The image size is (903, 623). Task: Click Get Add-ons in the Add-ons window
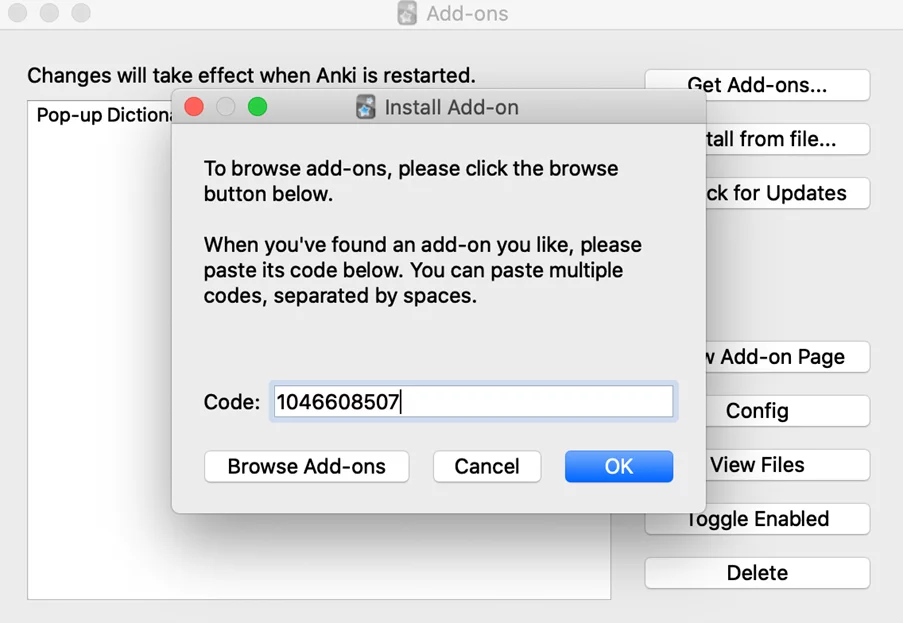757,85
